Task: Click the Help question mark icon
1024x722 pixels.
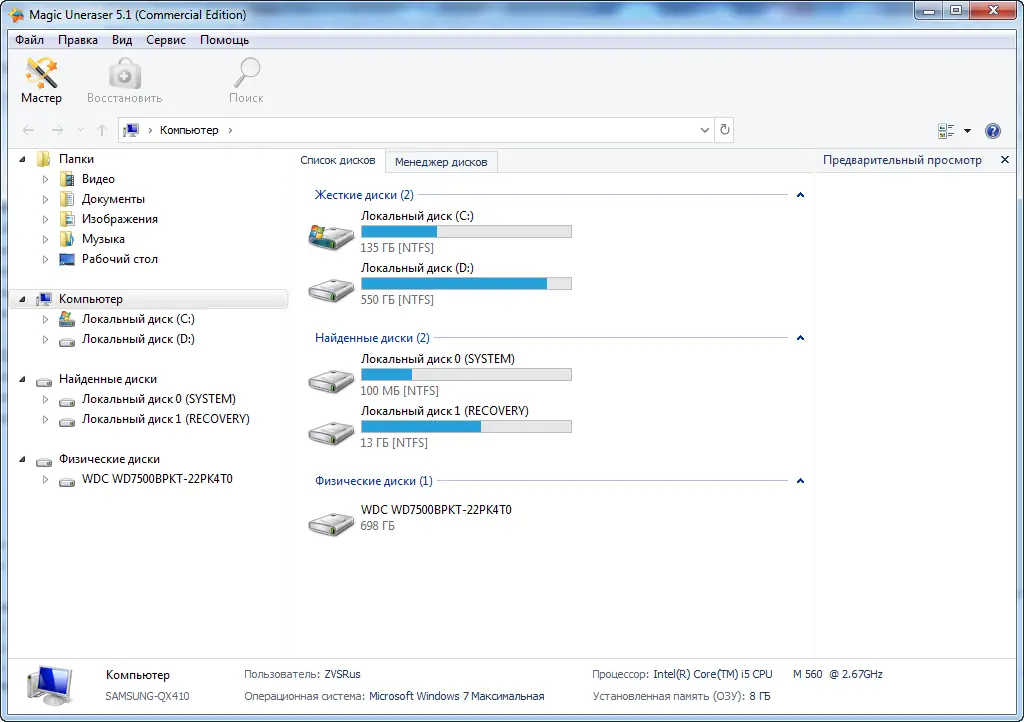Action: [x=992, y=130]
